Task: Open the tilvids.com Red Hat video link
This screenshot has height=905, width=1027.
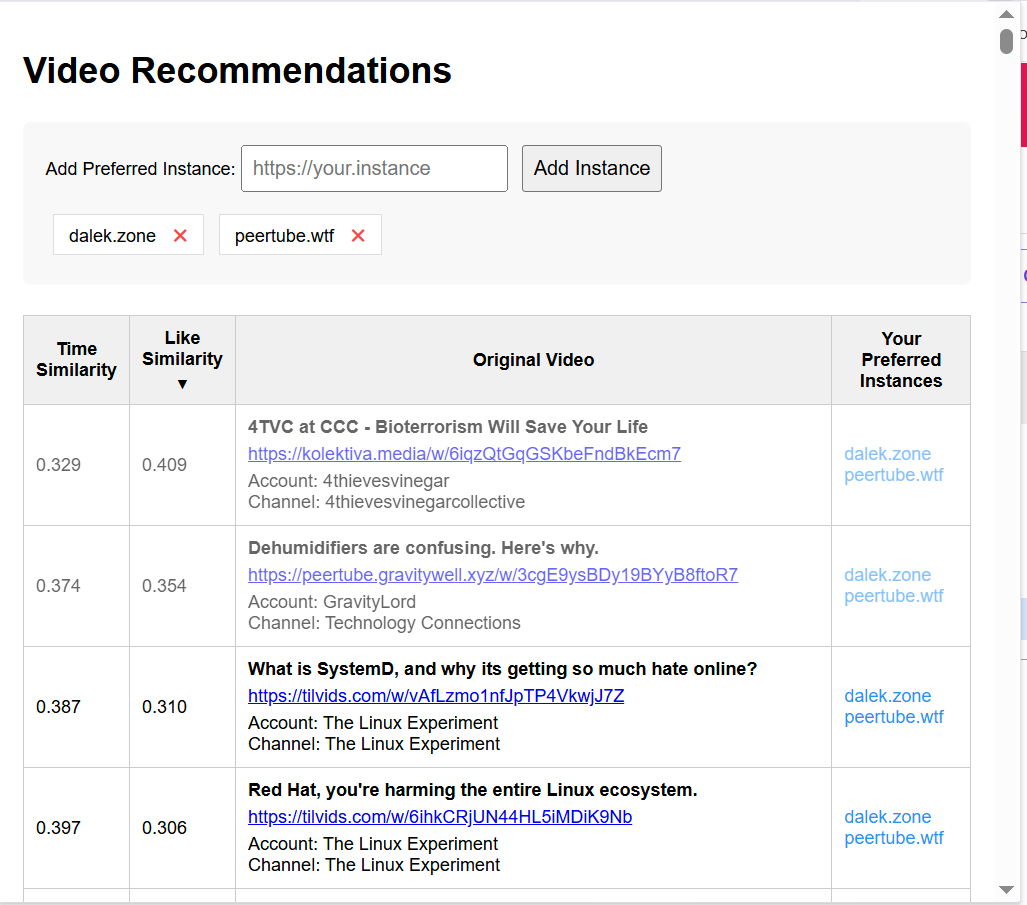Action: click(x=439, y=817)
